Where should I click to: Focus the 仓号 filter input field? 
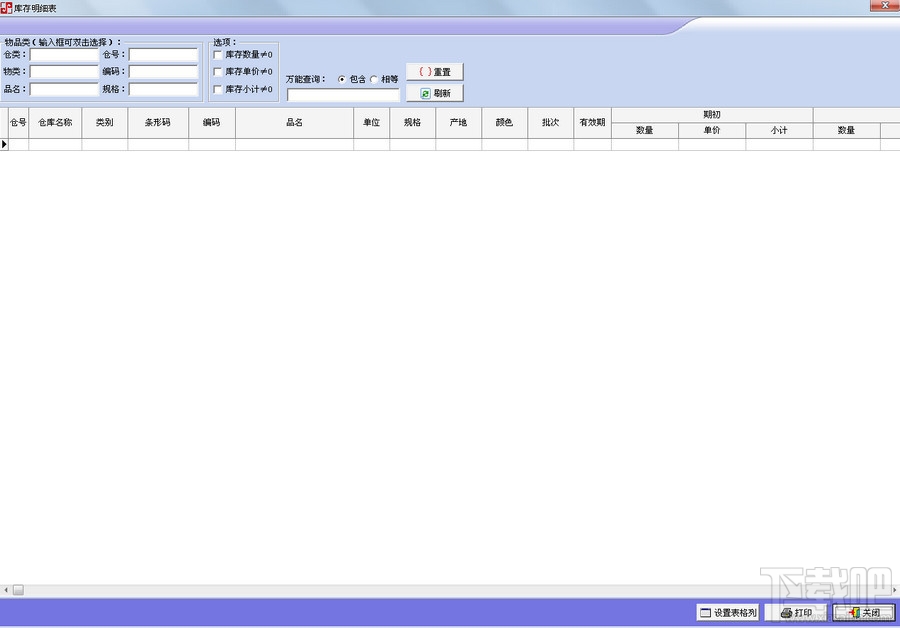tap(164, 55)
